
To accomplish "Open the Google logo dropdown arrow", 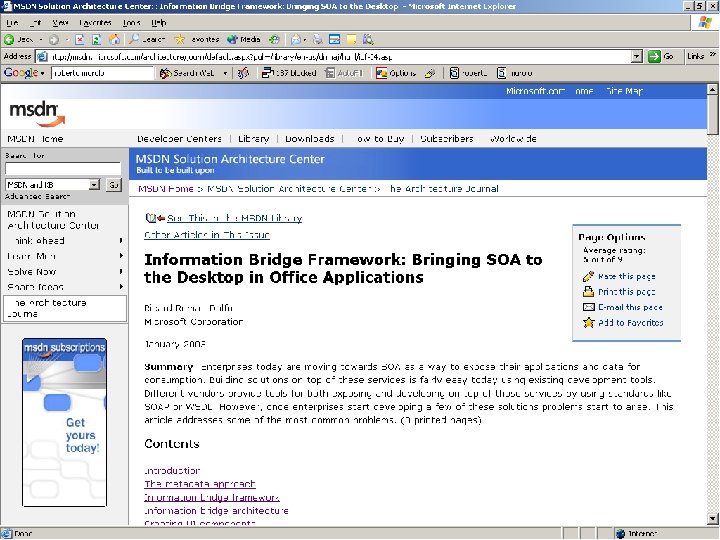I will 42,73.
